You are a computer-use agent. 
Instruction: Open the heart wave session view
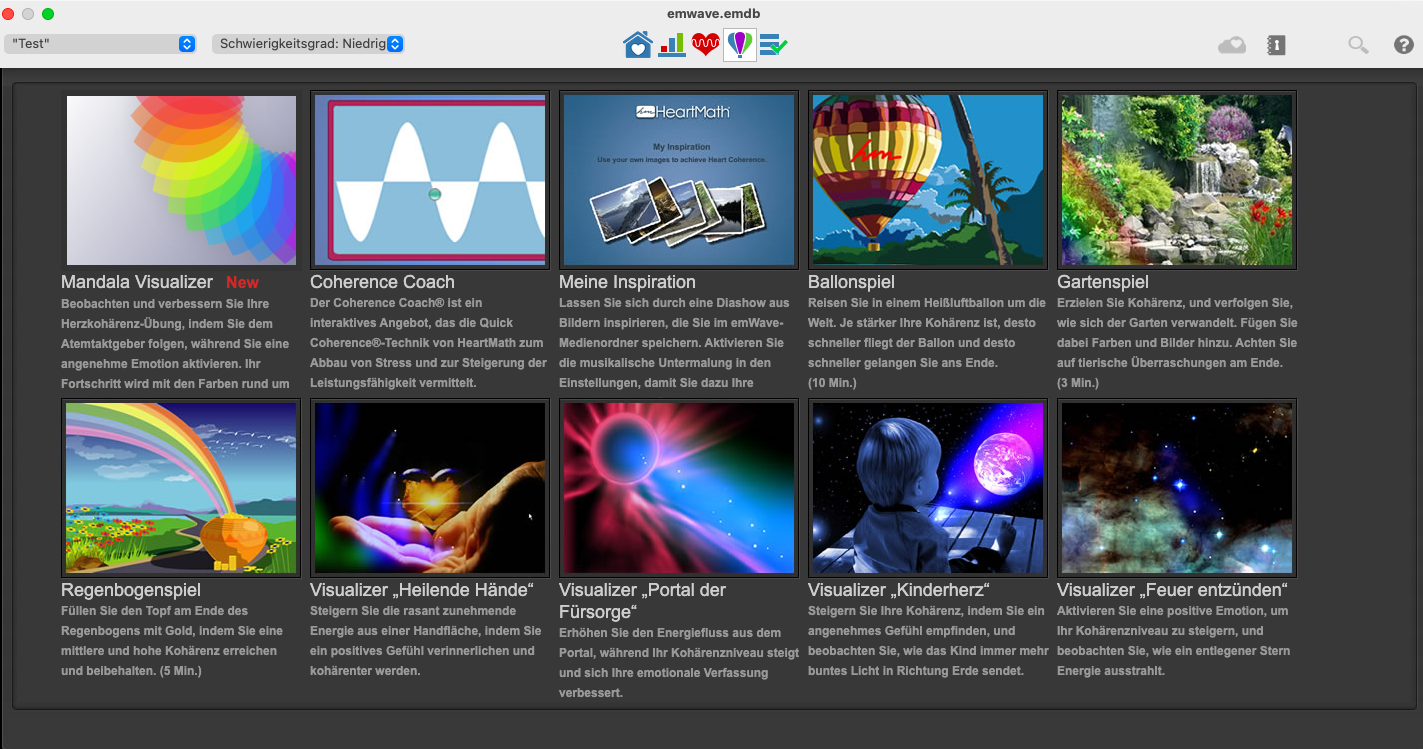click(706, 44)
